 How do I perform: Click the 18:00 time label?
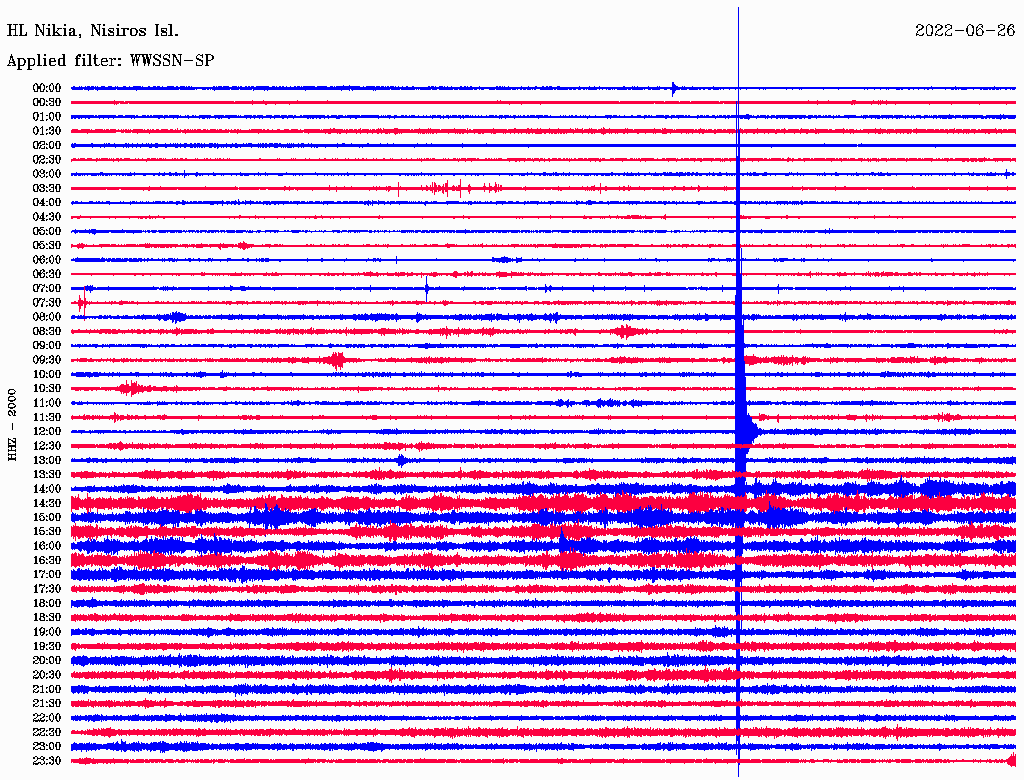point(47,603)
